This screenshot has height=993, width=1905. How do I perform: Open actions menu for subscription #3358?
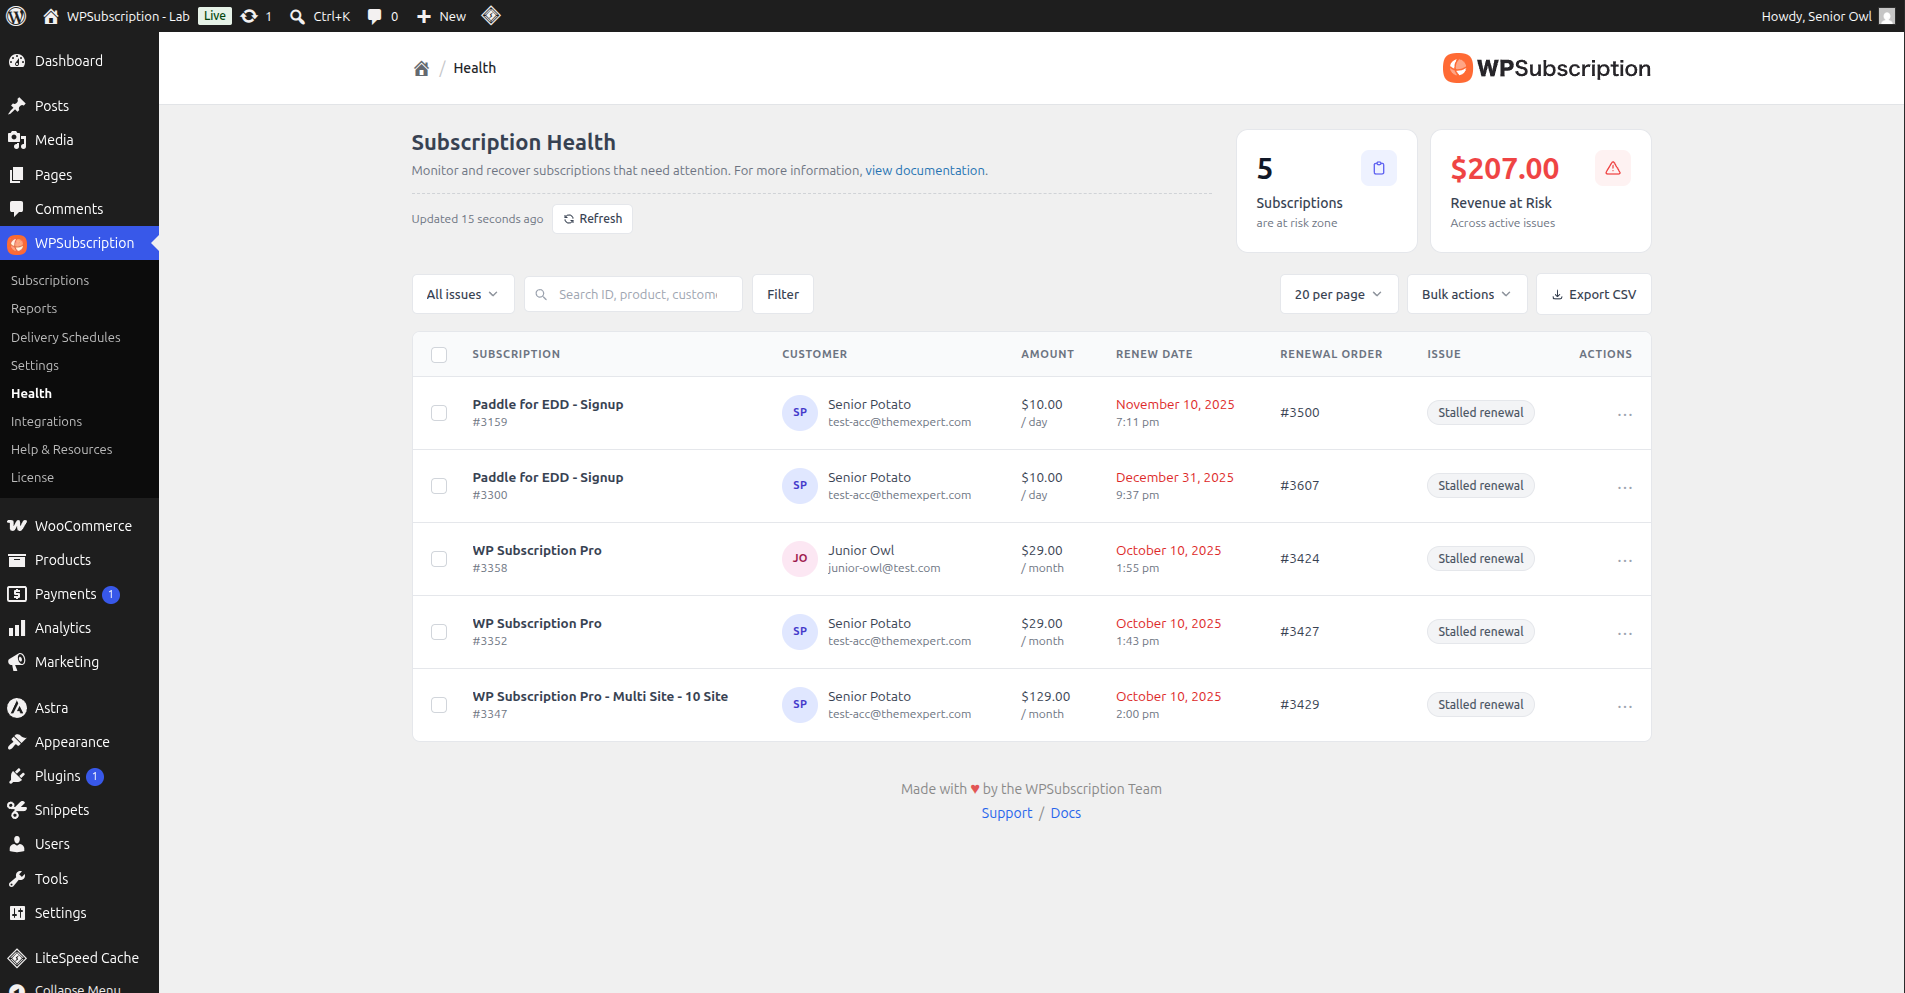1625,560
